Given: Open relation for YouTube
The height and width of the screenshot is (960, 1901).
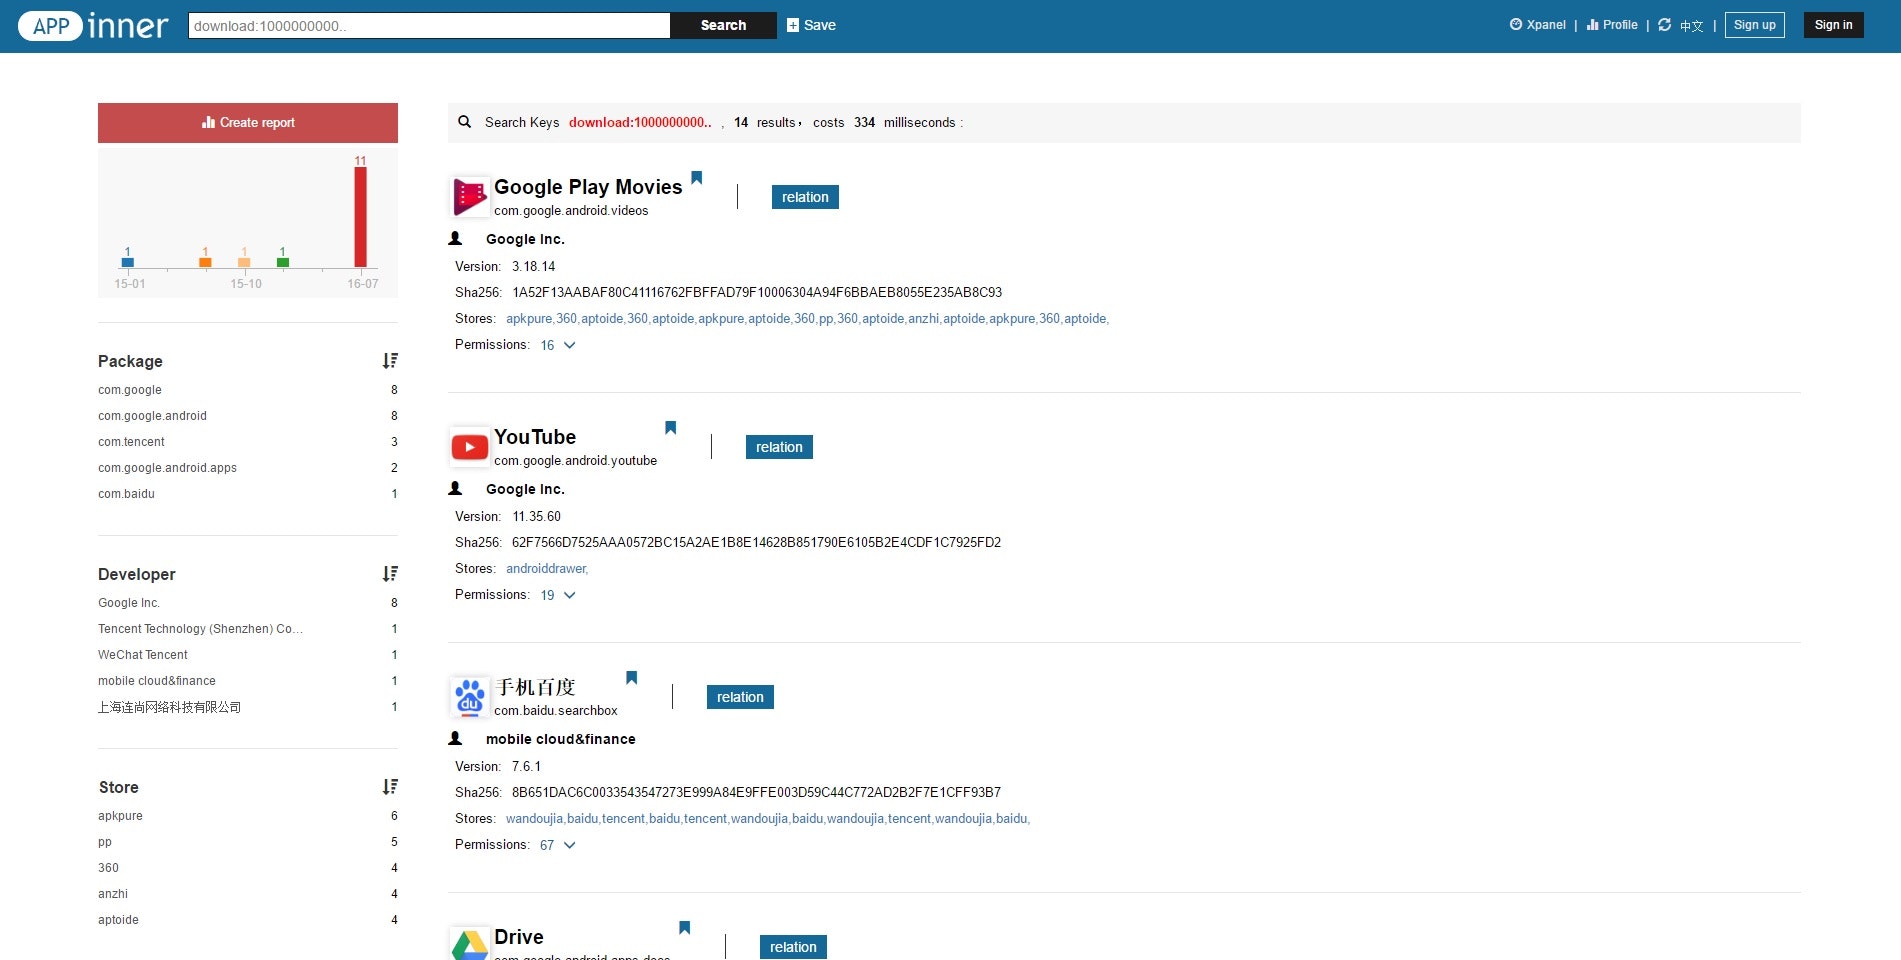Looking at the screenshot, I should tap(779, 447).
